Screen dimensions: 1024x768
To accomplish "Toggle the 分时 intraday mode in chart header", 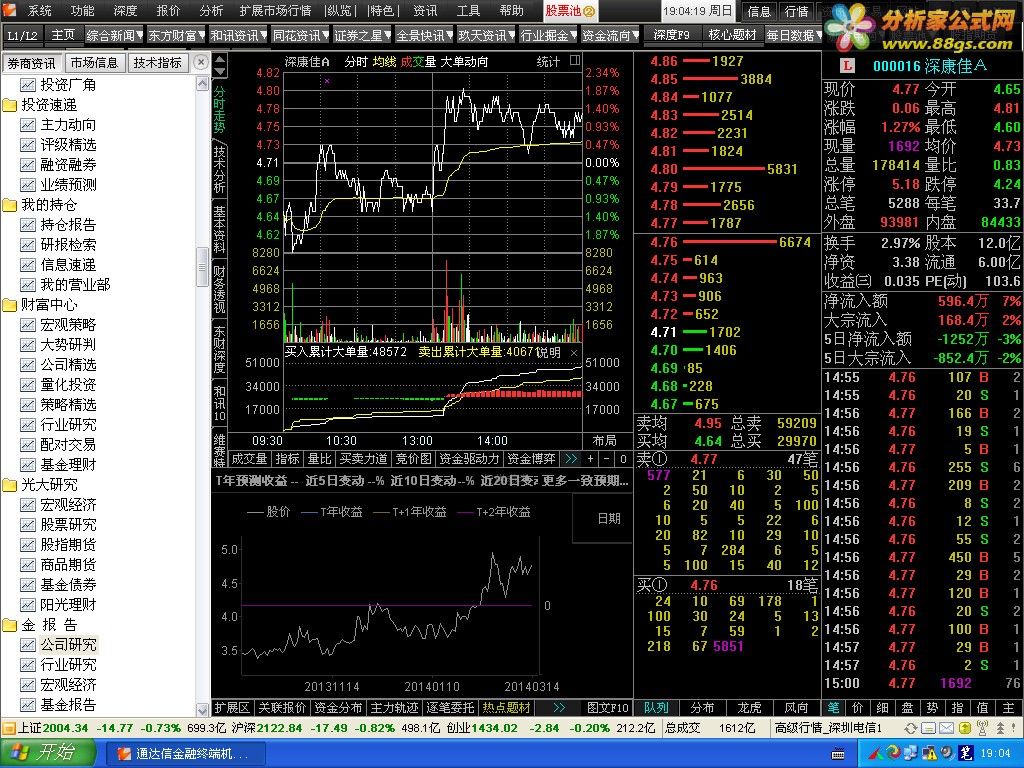I will pos(356,61).
